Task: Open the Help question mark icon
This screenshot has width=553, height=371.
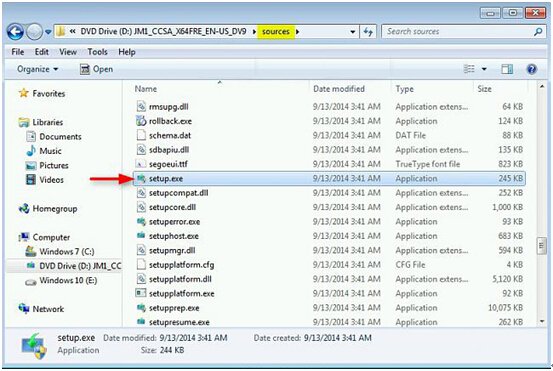Action: pos(531,69)
